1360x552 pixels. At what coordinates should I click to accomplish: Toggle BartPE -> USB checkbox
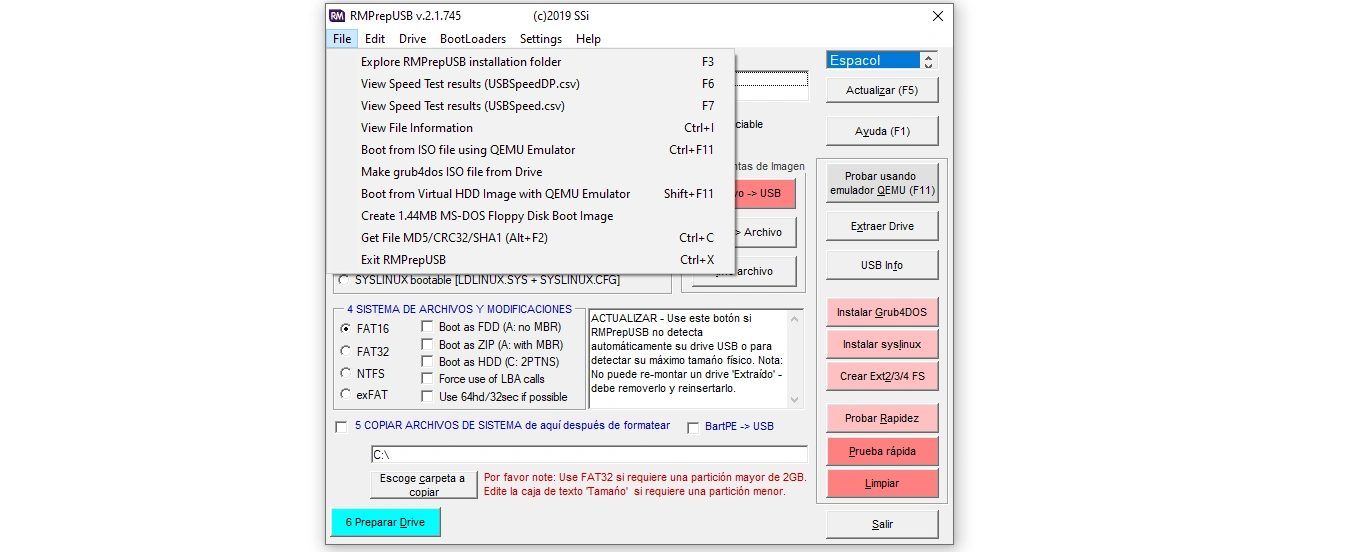coord(695,427)
